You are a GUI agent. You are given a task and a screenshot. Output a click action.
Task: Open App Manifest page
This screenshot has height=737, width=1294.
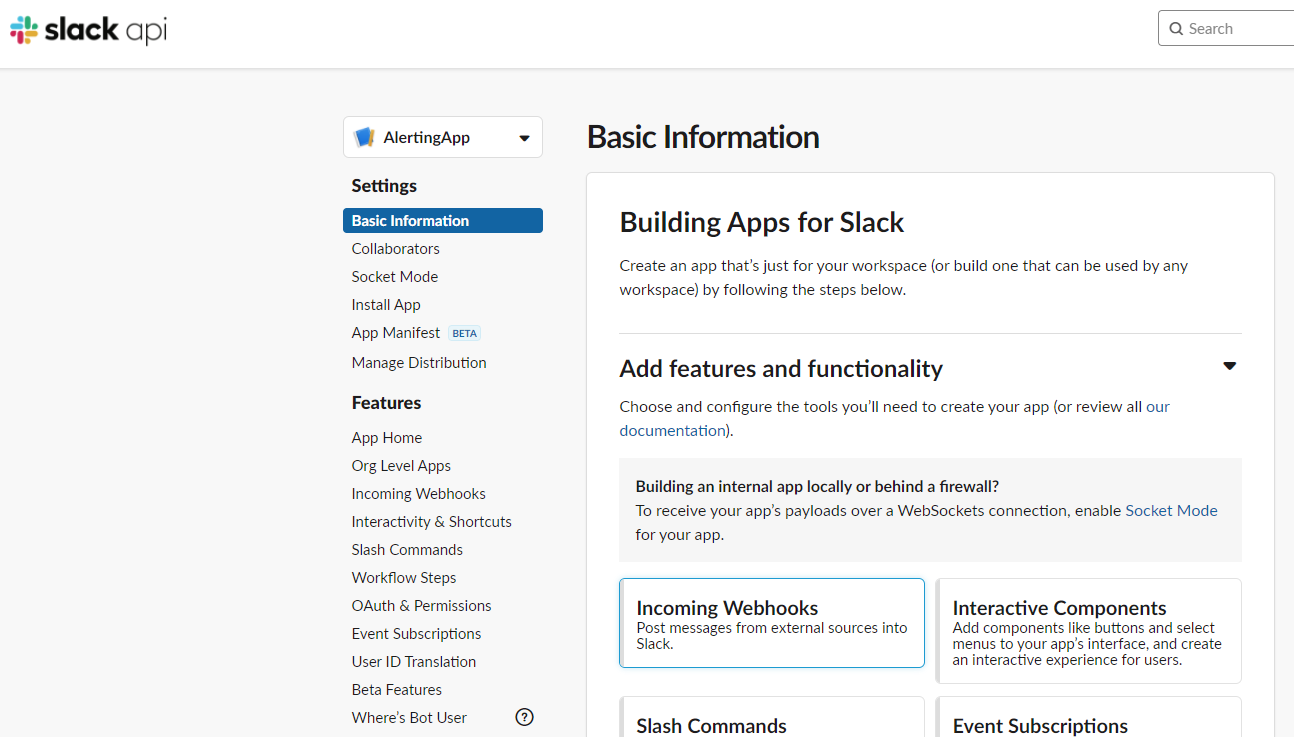click(395, 333)
